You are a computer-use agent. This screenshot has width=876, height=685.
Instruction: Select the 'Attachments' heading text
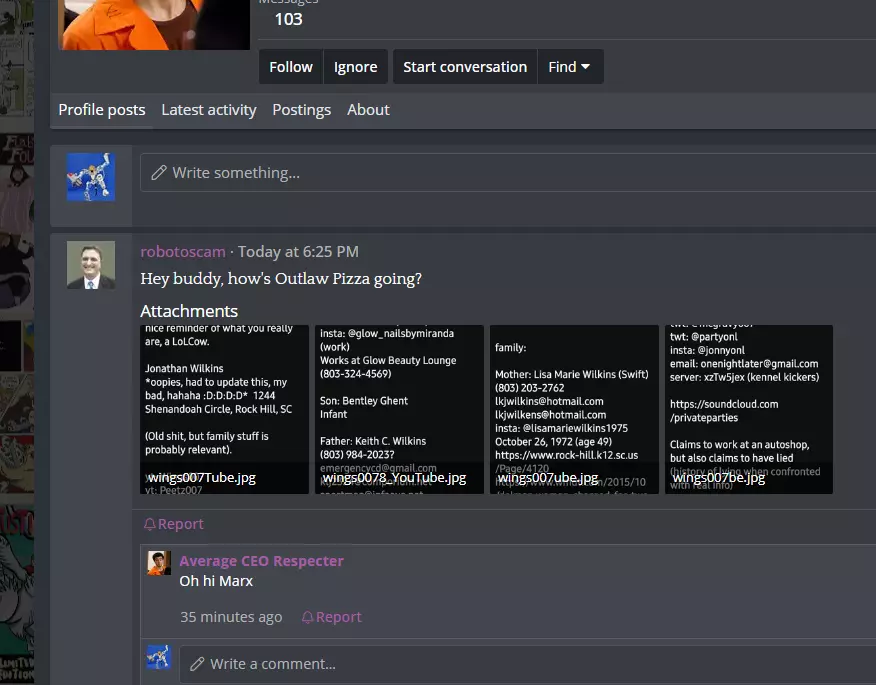click(x=189, y=311)
